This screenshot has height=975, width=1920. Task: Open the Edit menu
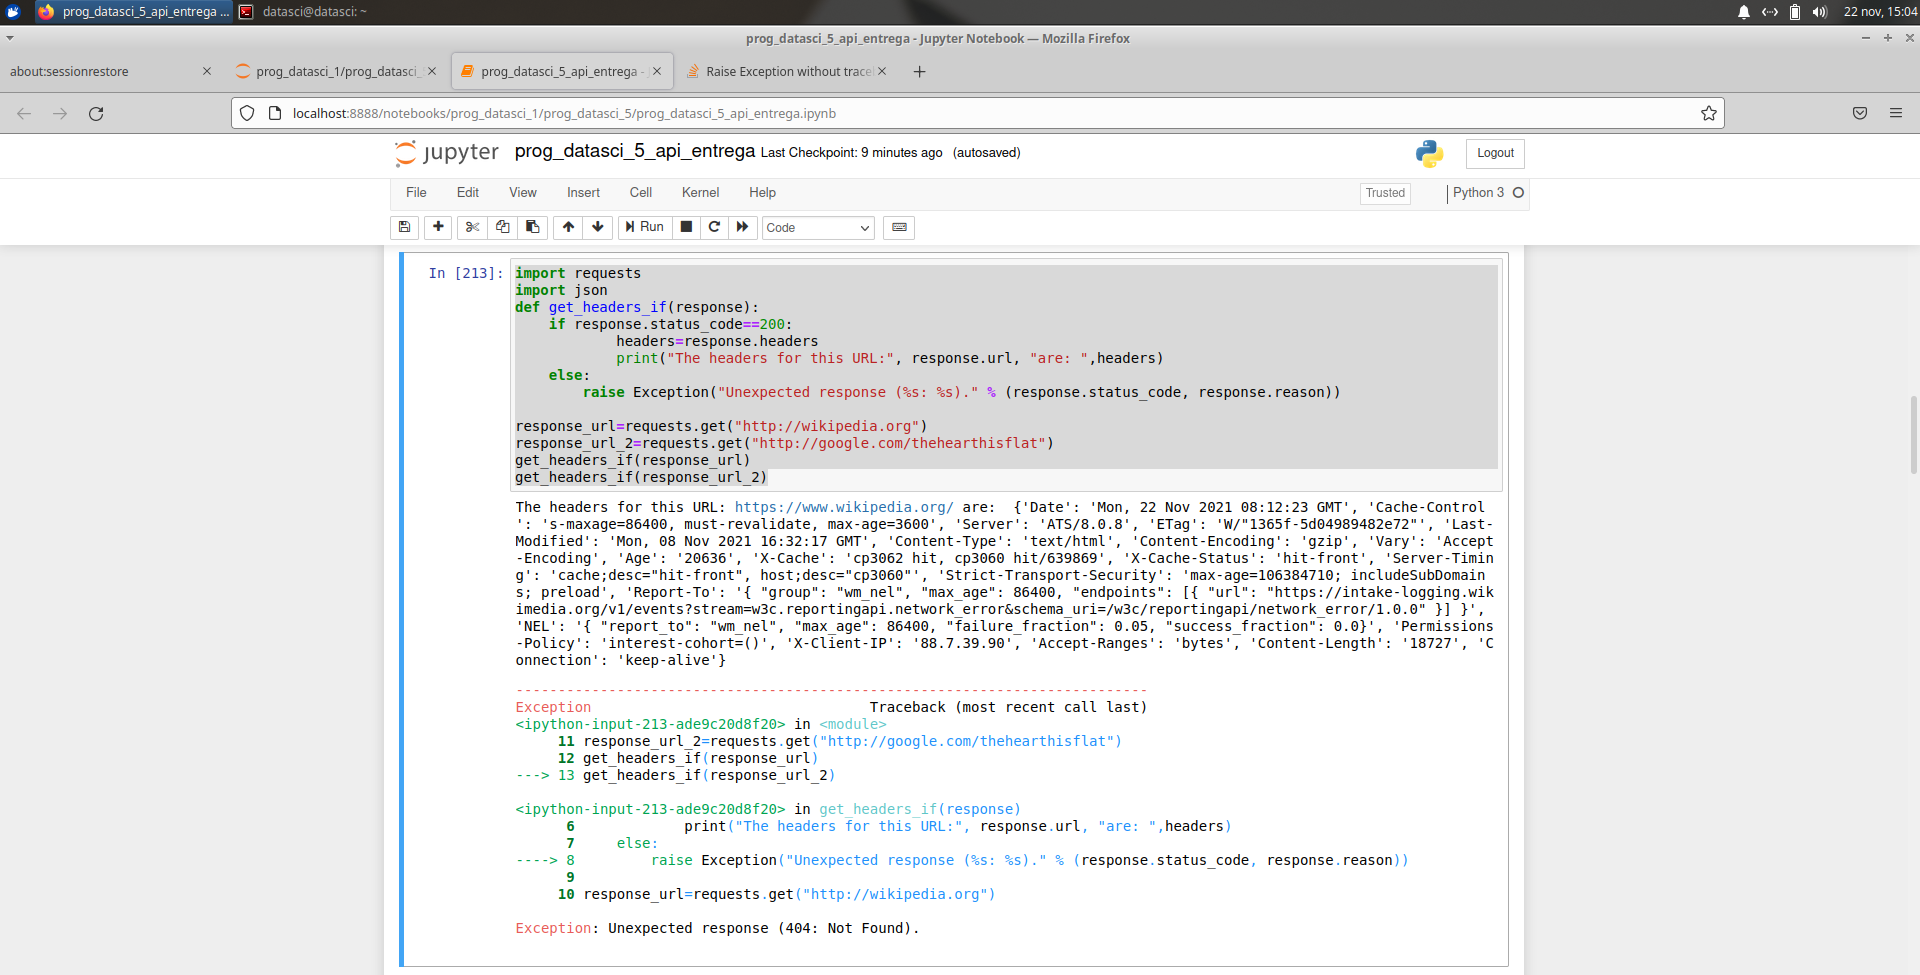468,193
